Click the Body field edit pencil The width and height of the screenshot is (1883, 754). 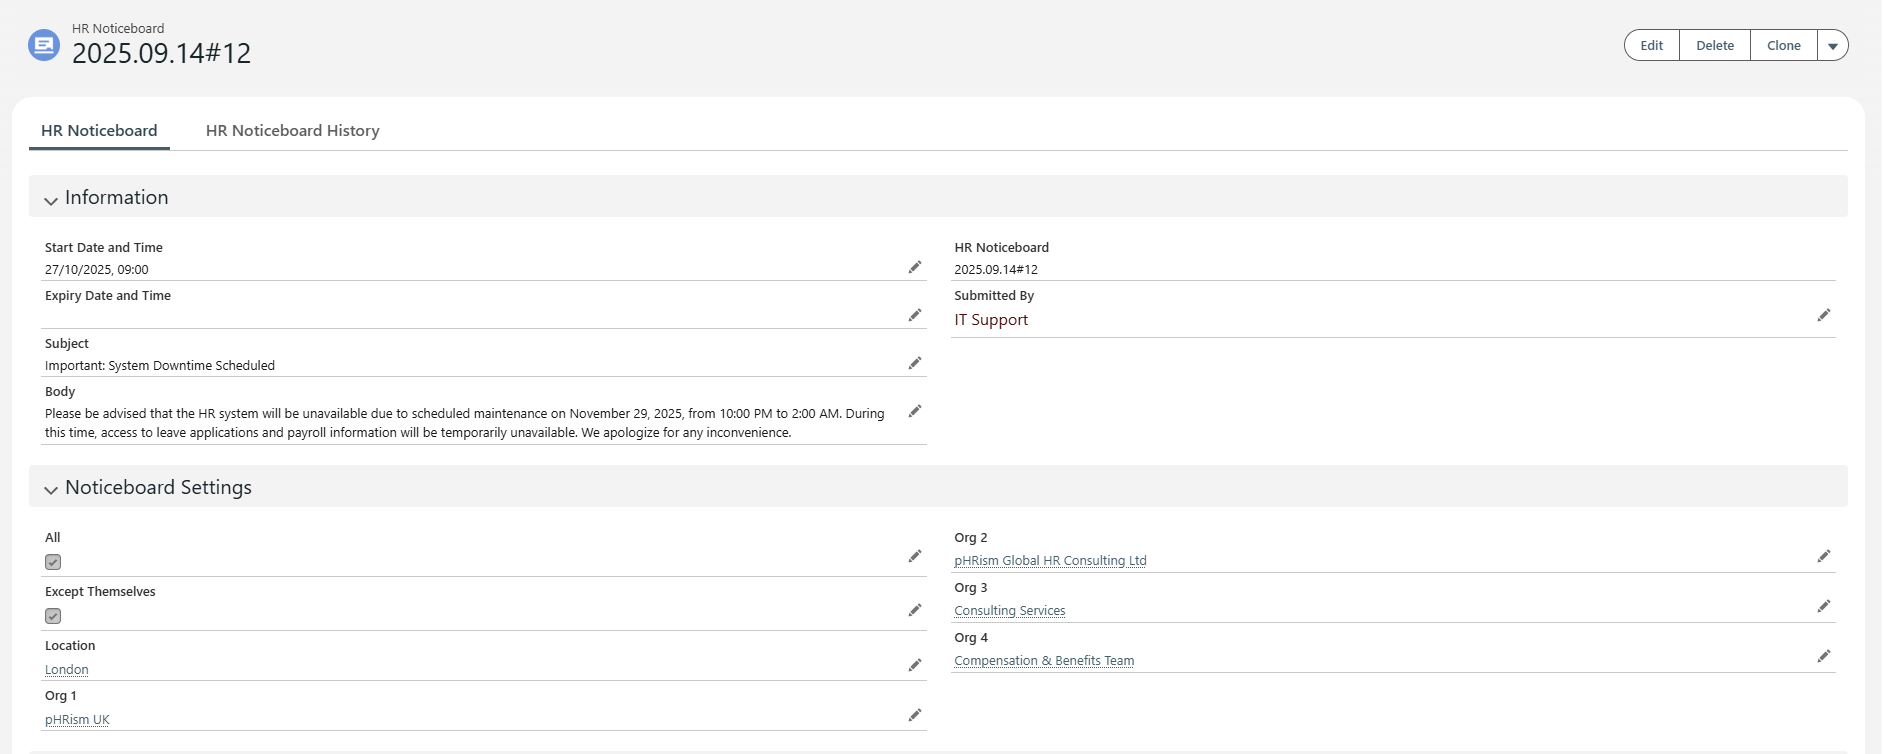coord(914,411)
